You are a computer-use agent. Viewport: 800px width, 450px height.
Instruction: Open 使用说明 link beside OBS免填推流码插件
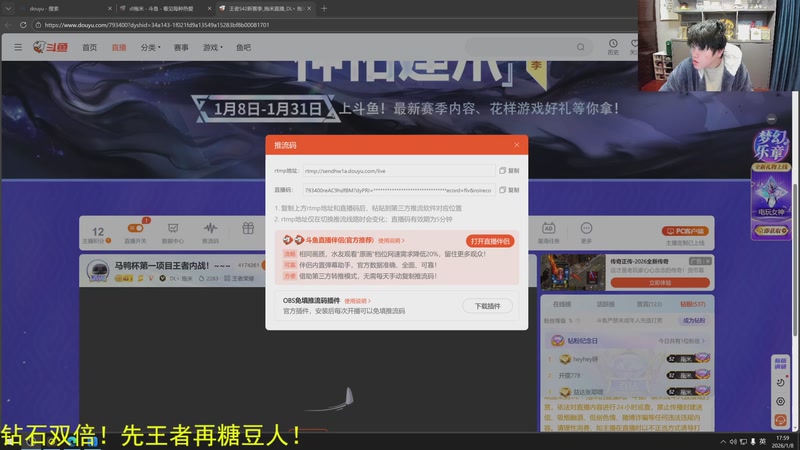pyautogui.click(x=357, y=301)
